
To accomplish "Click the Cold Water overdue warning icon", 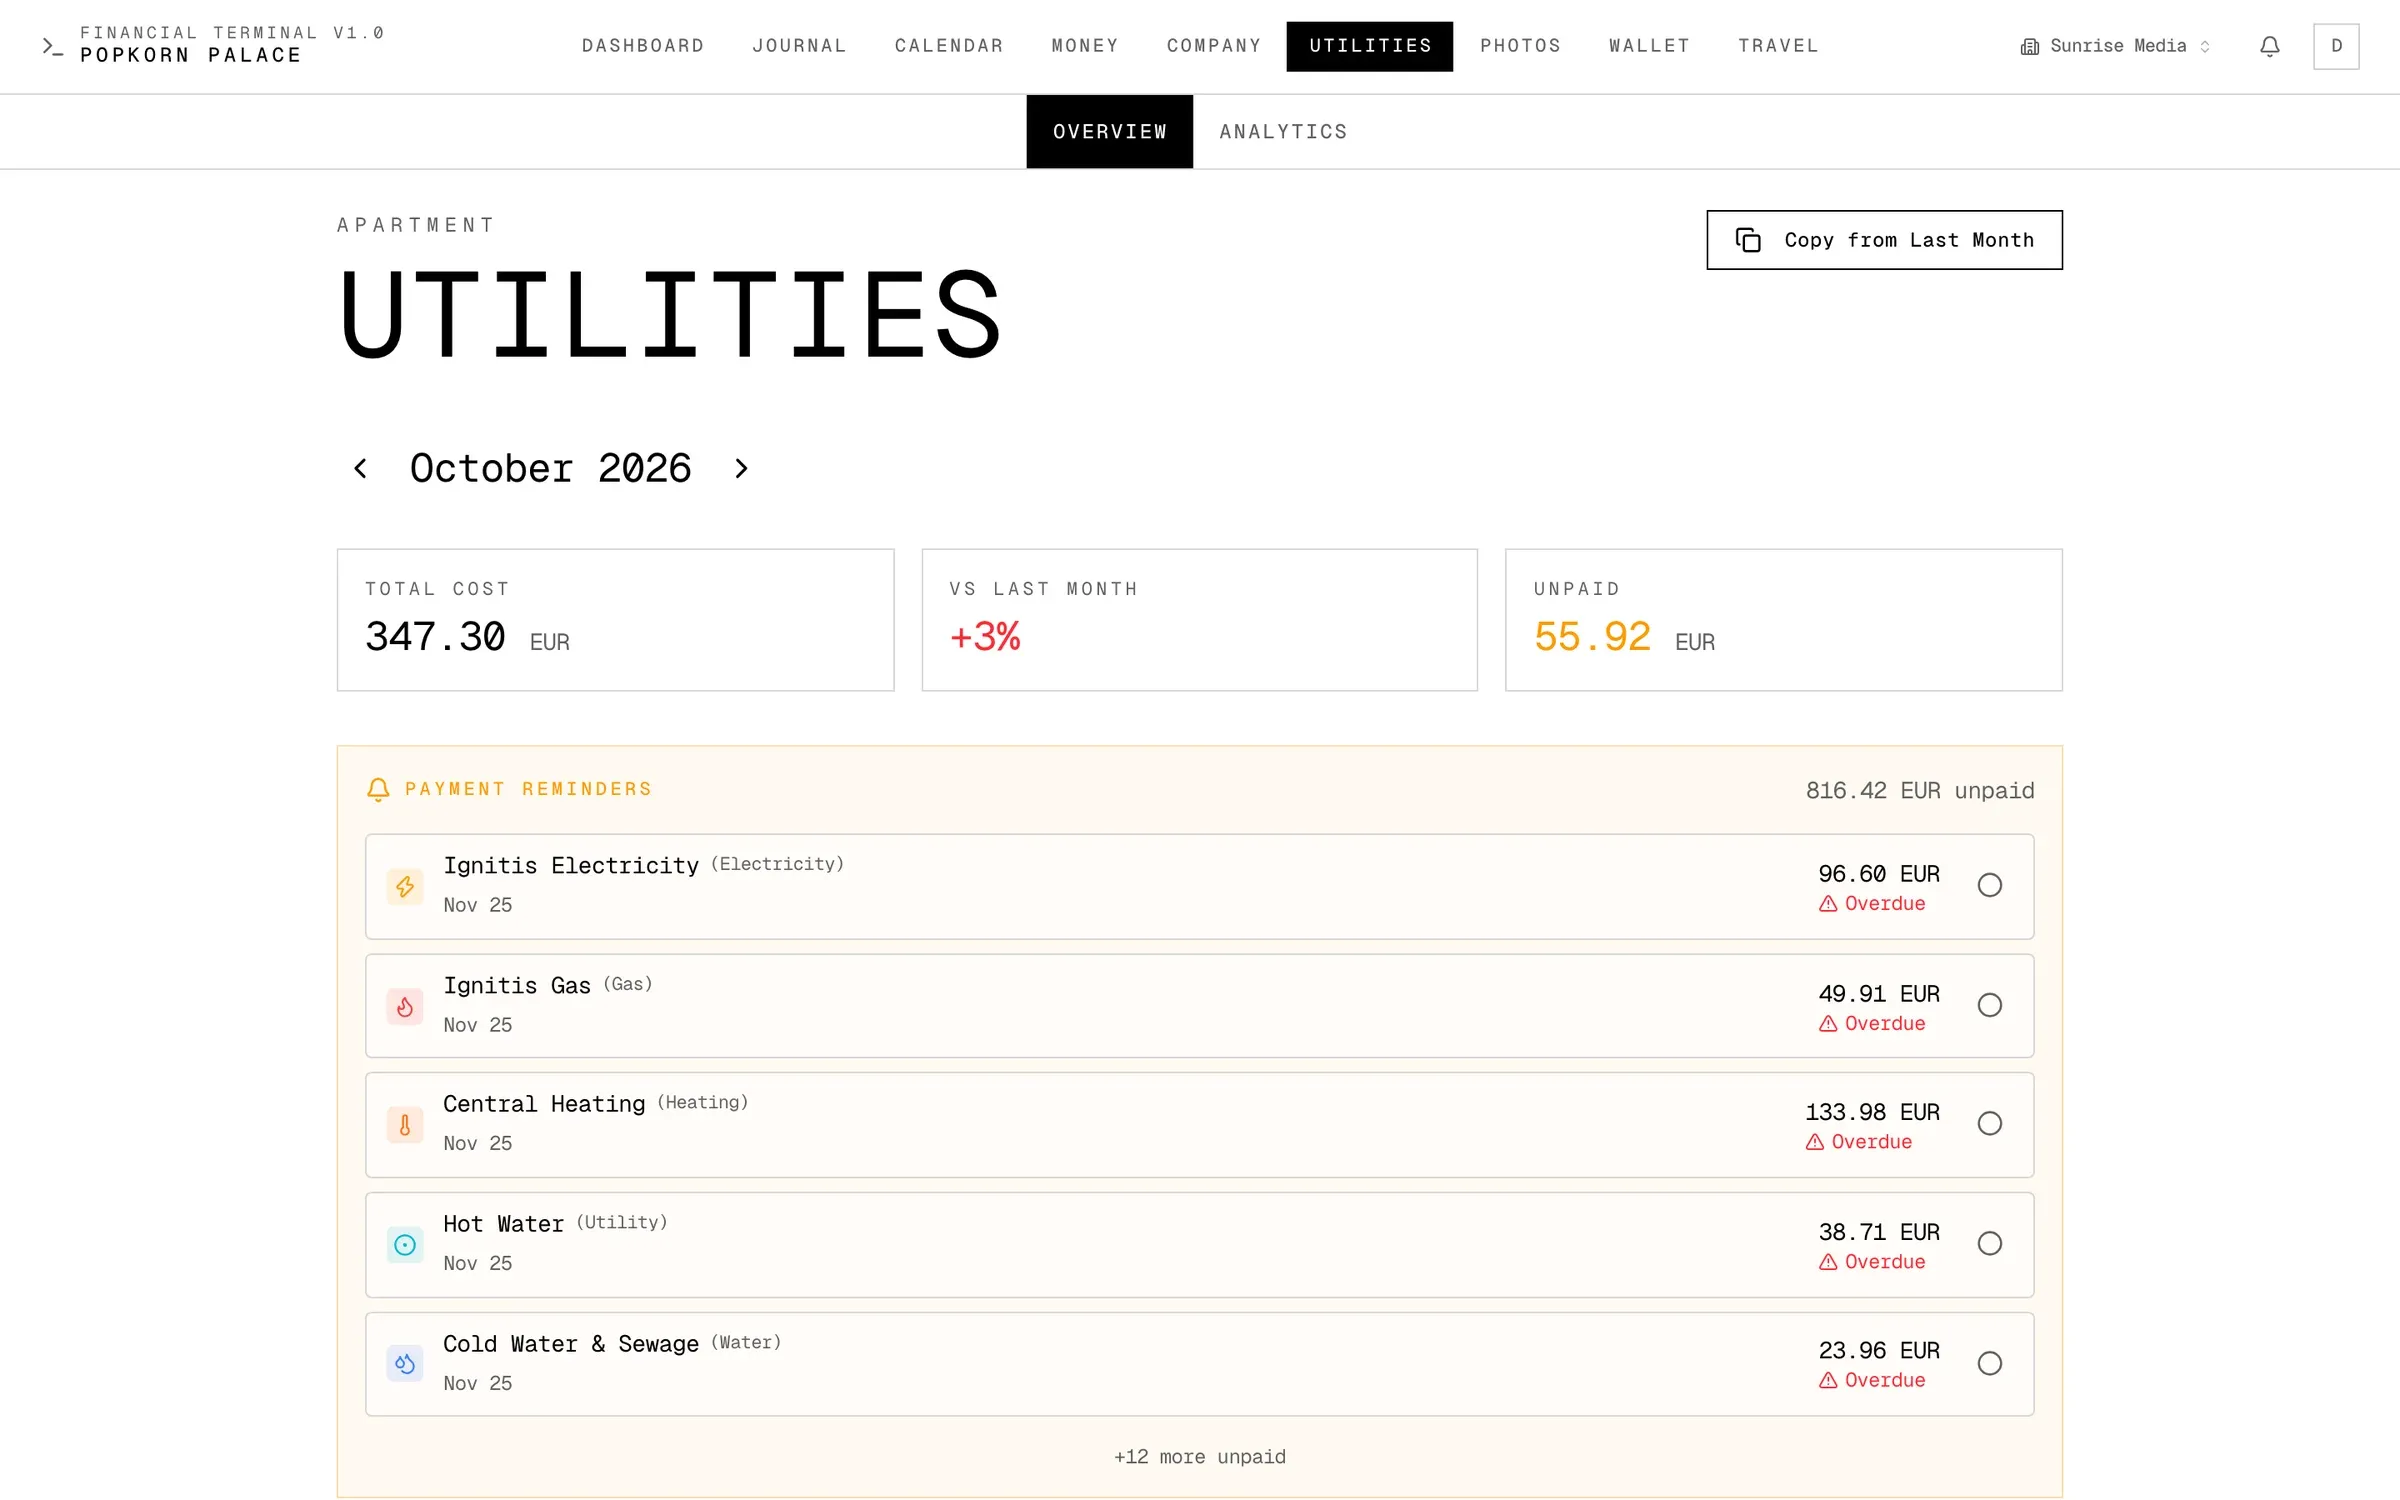I will point(1828,1380).
